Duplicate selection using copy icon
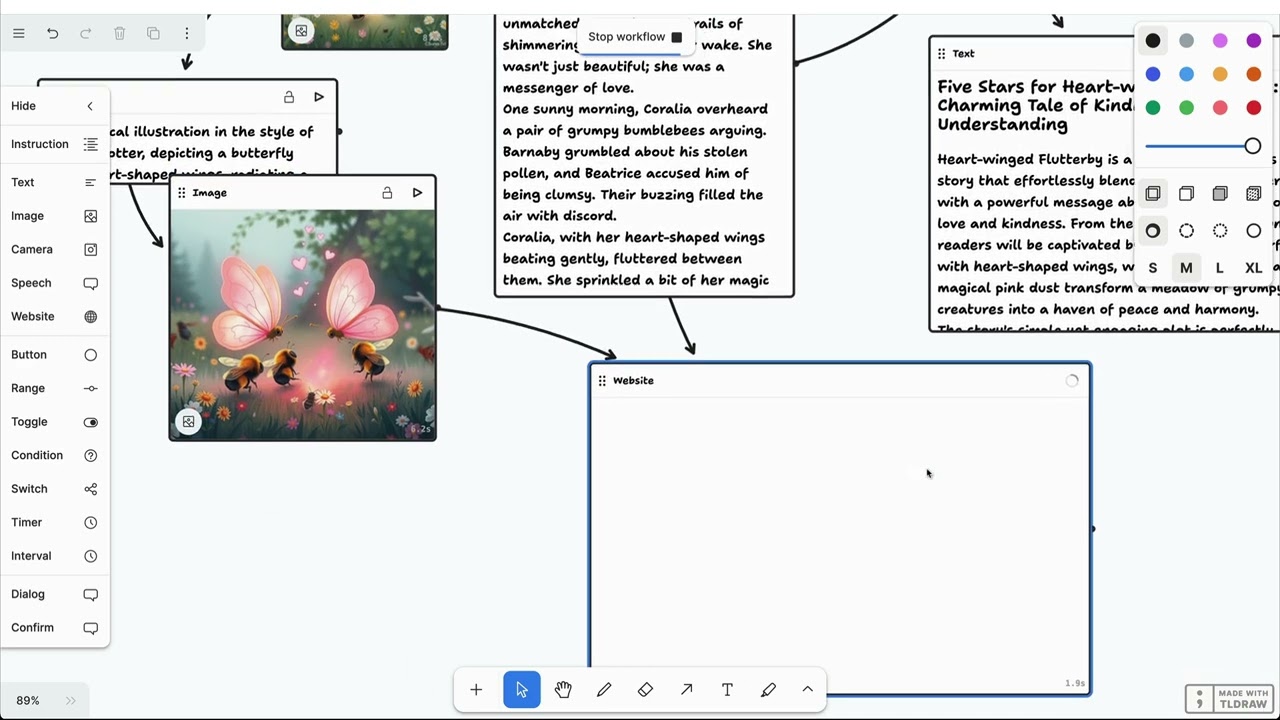This screenshot has width=1280, height=720. click(153, 33)
